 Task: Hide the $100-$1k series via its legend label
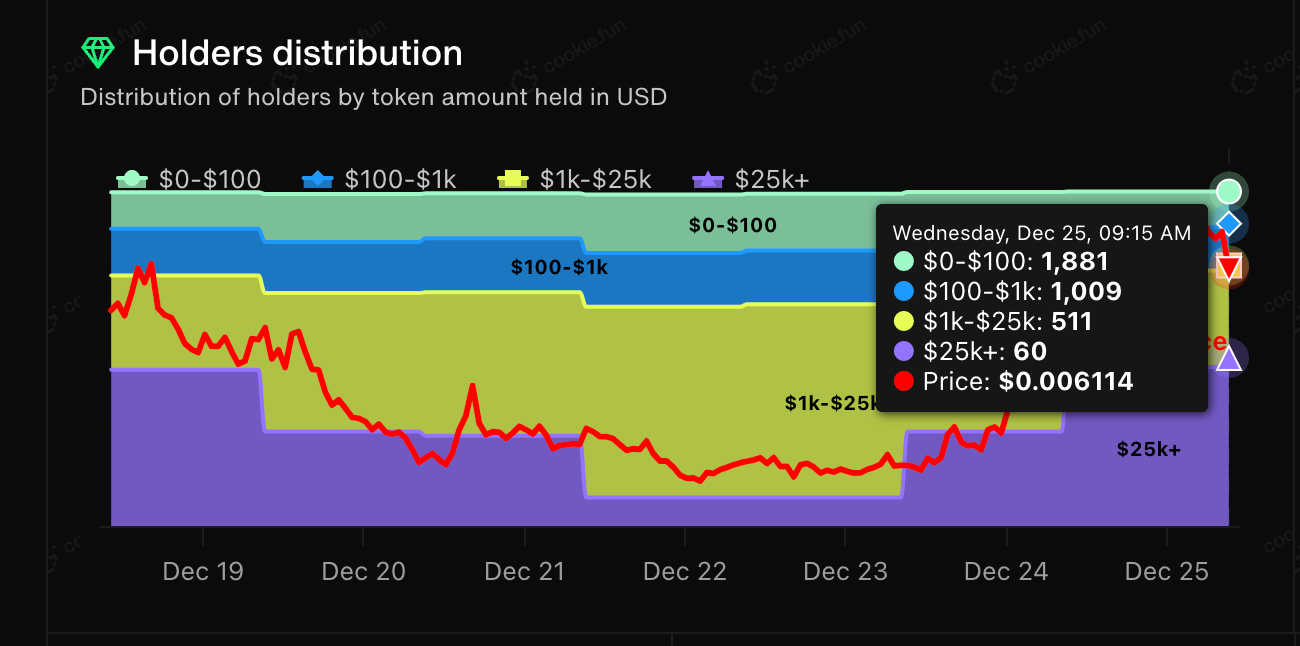(x=400, y=180)
